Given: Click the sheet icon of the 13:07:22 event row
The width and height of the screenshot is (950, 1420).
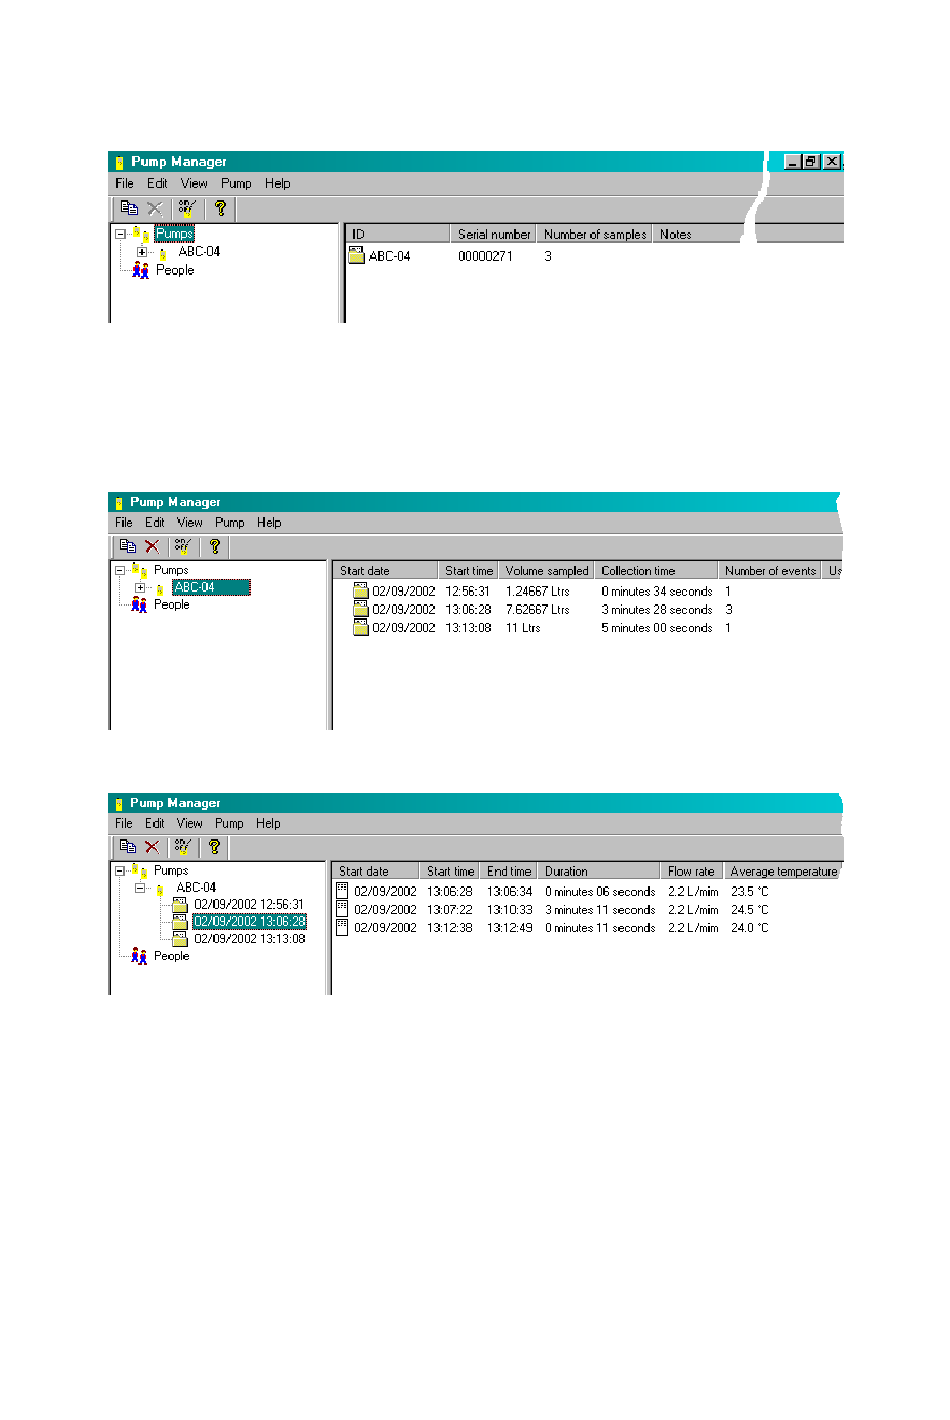Looking at the screenshot, I should 342,909.
